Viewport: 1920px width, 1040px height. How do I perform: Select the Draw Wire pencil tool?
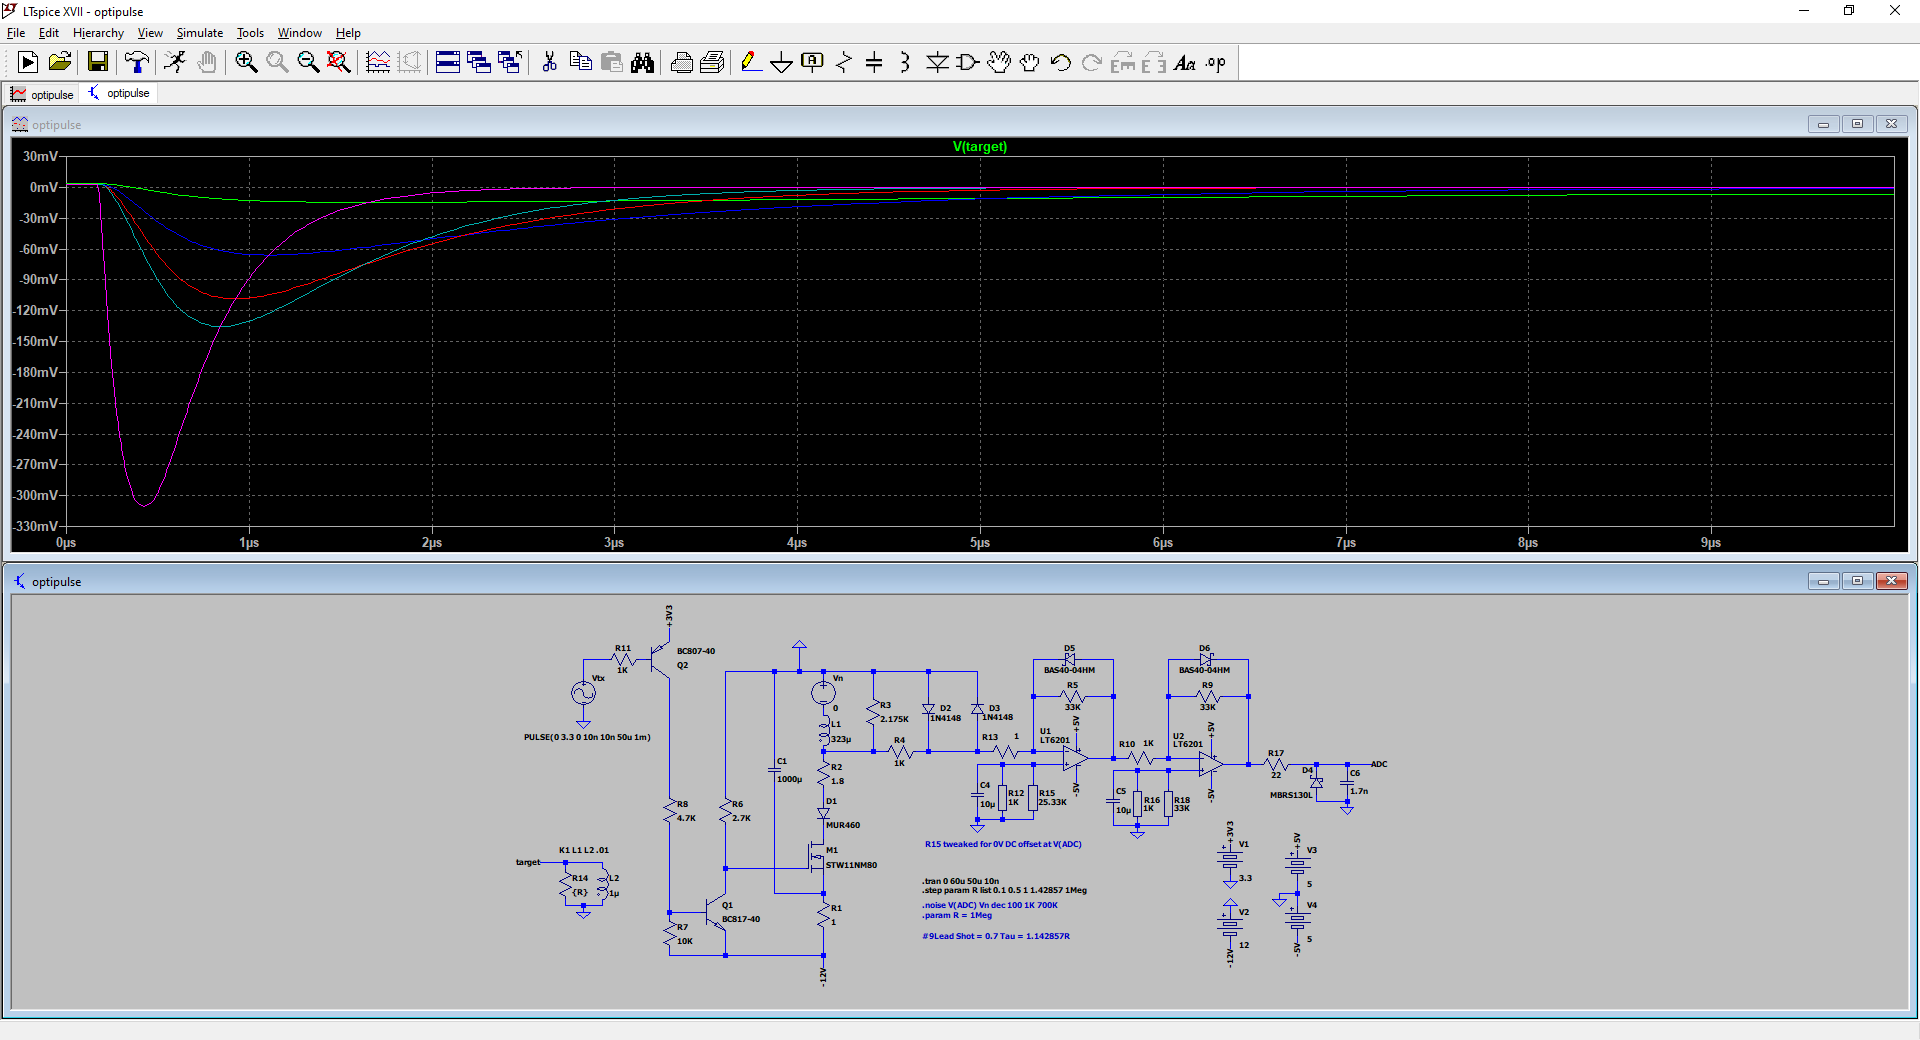[750, 63]
